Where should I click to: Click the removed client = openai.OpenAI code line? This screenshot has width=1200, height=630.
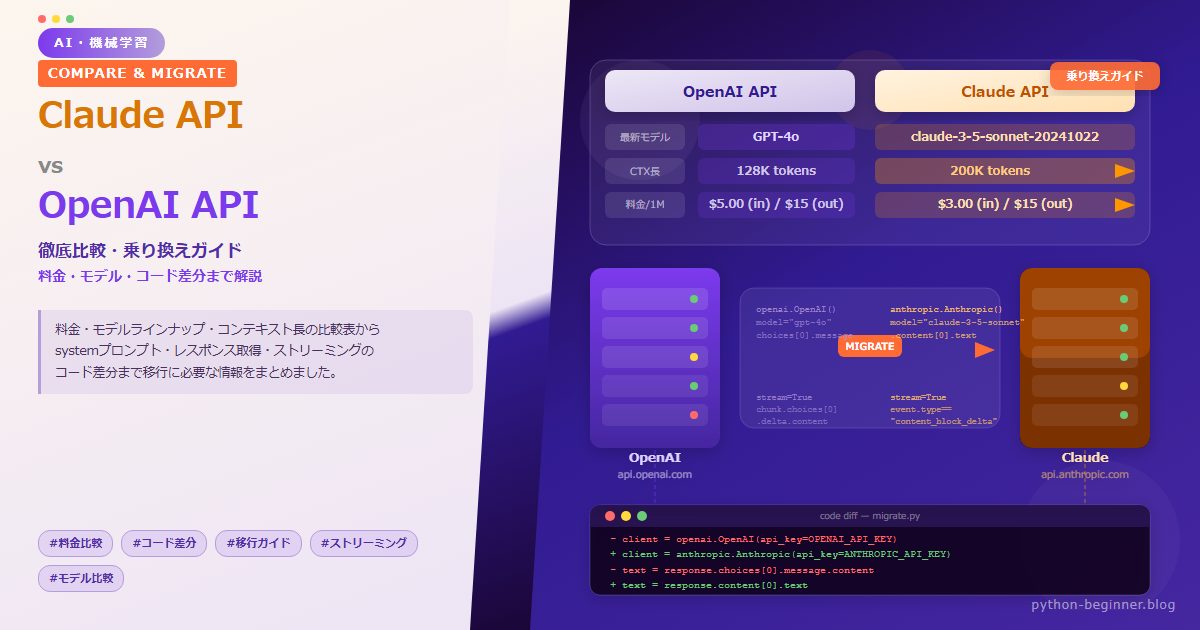coord(753,538)
